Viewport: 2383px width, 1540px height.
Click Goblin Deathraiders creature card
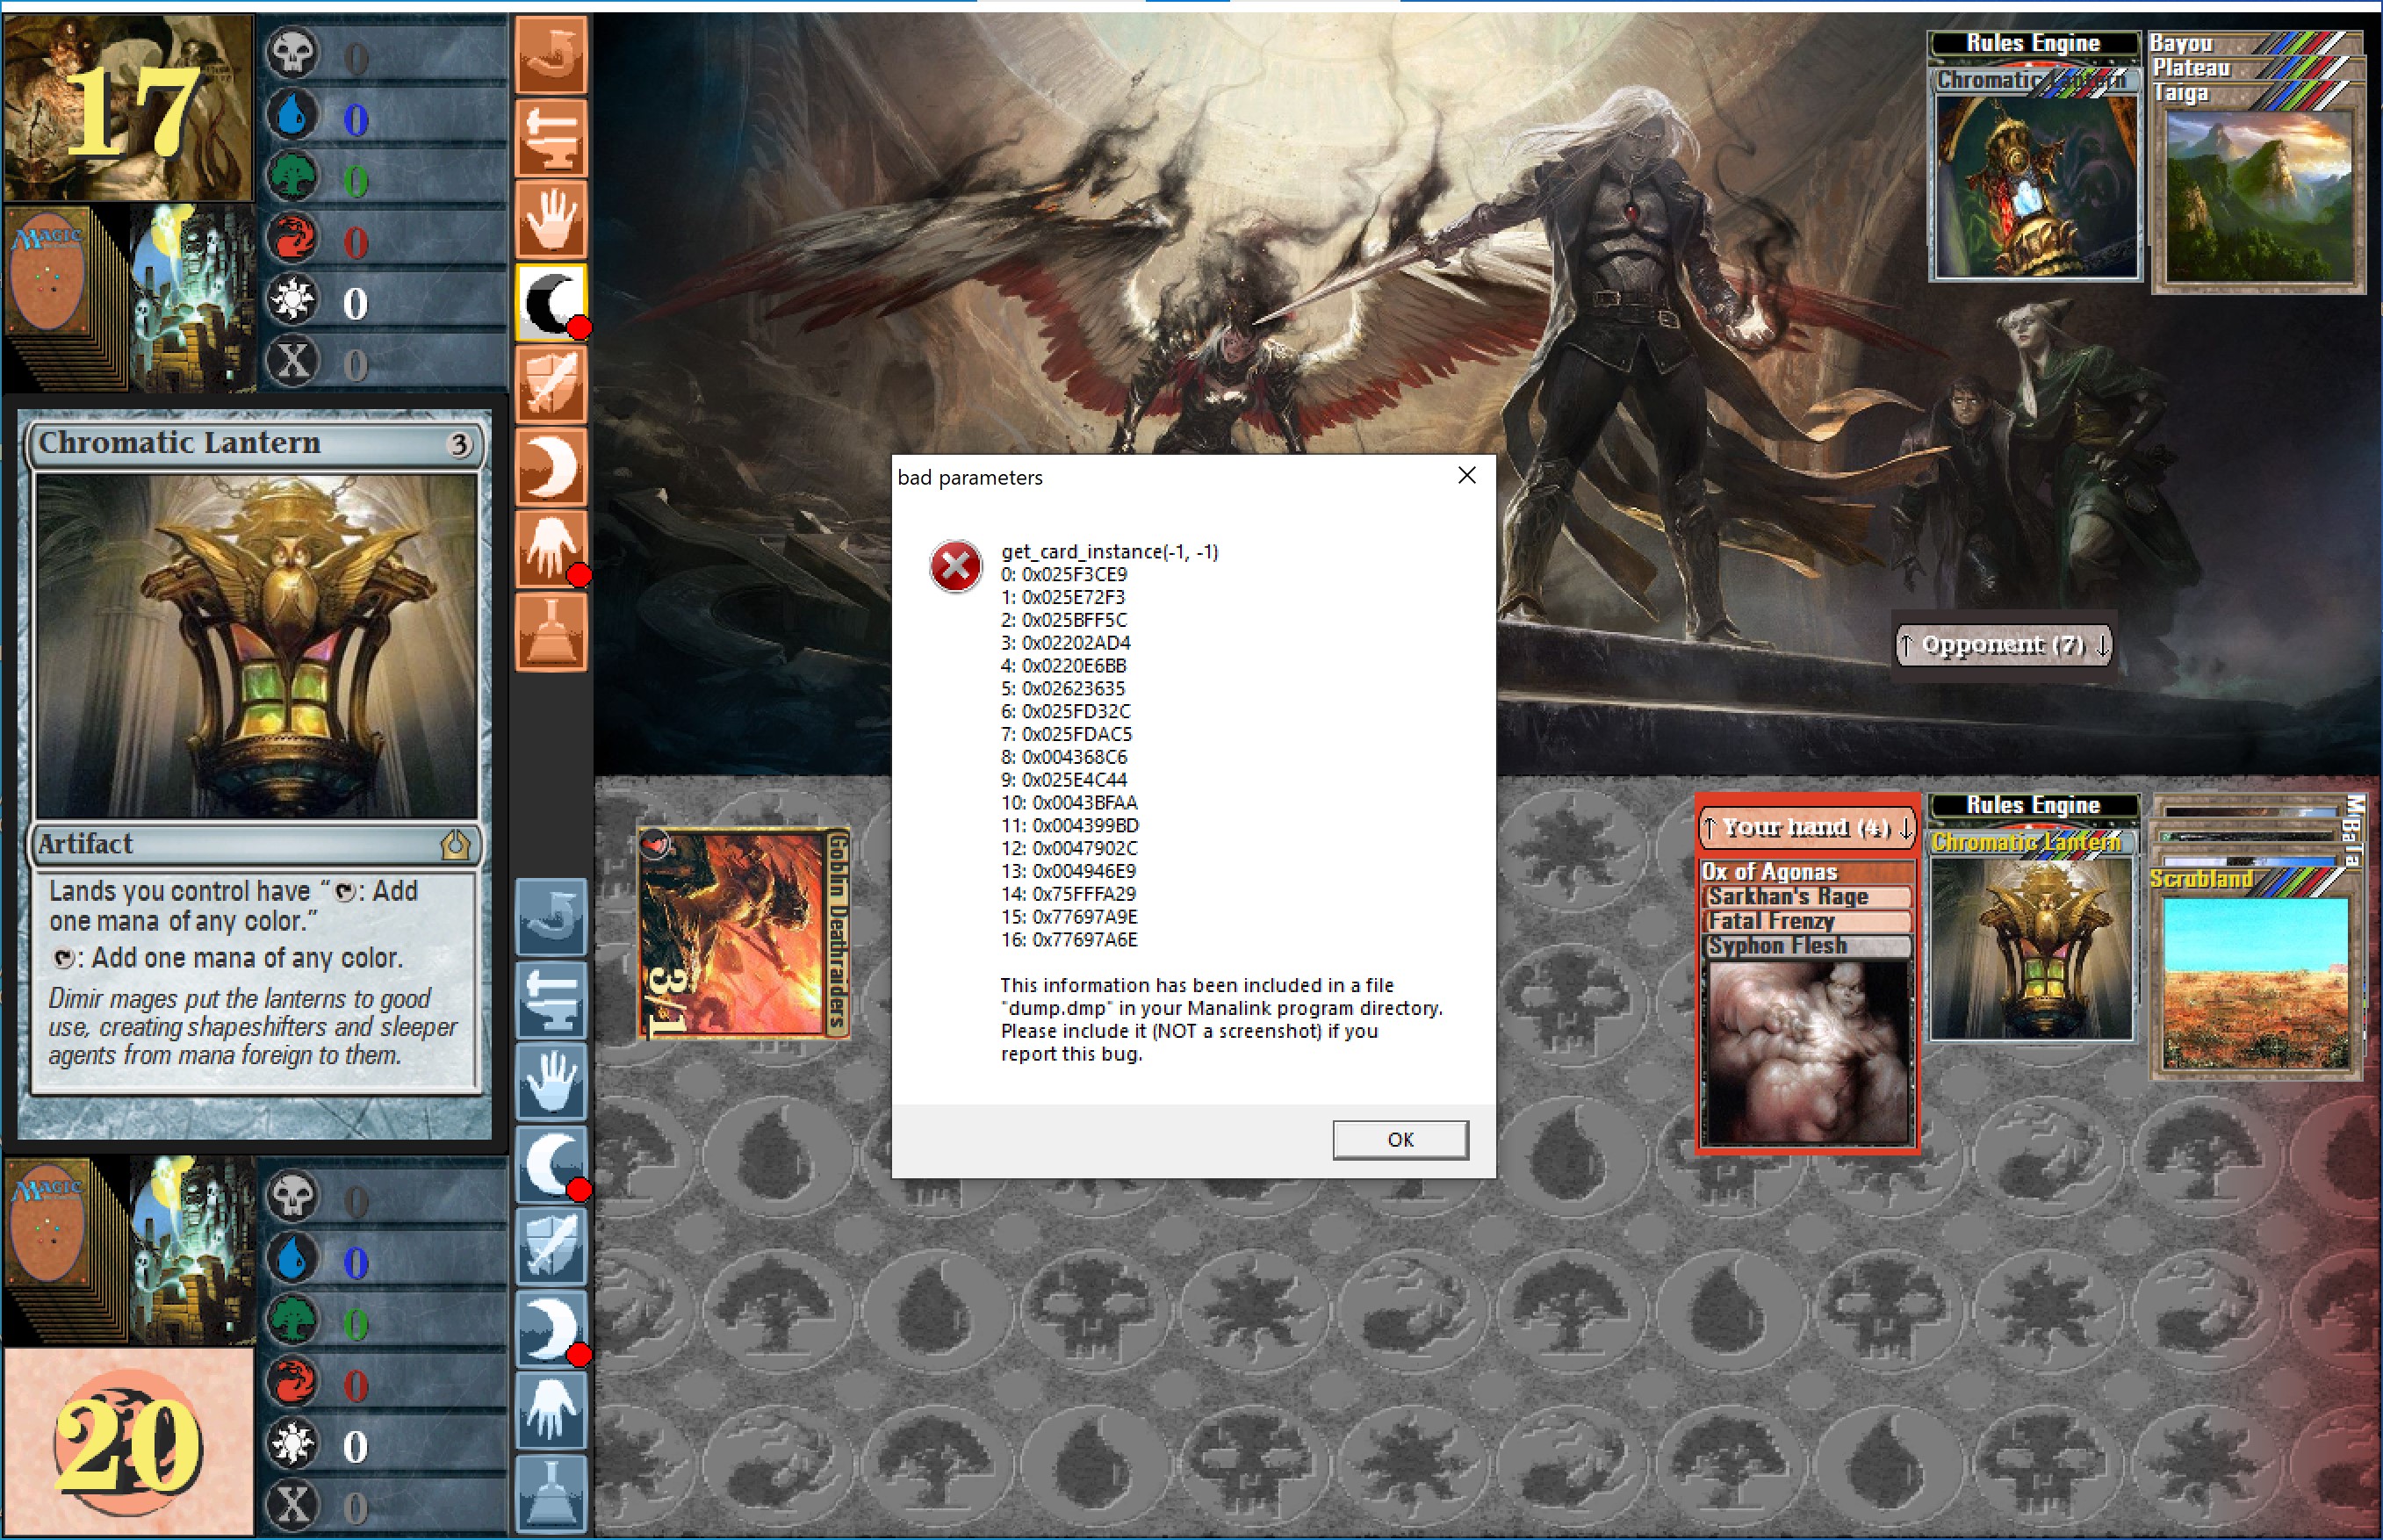pos(744,933)
